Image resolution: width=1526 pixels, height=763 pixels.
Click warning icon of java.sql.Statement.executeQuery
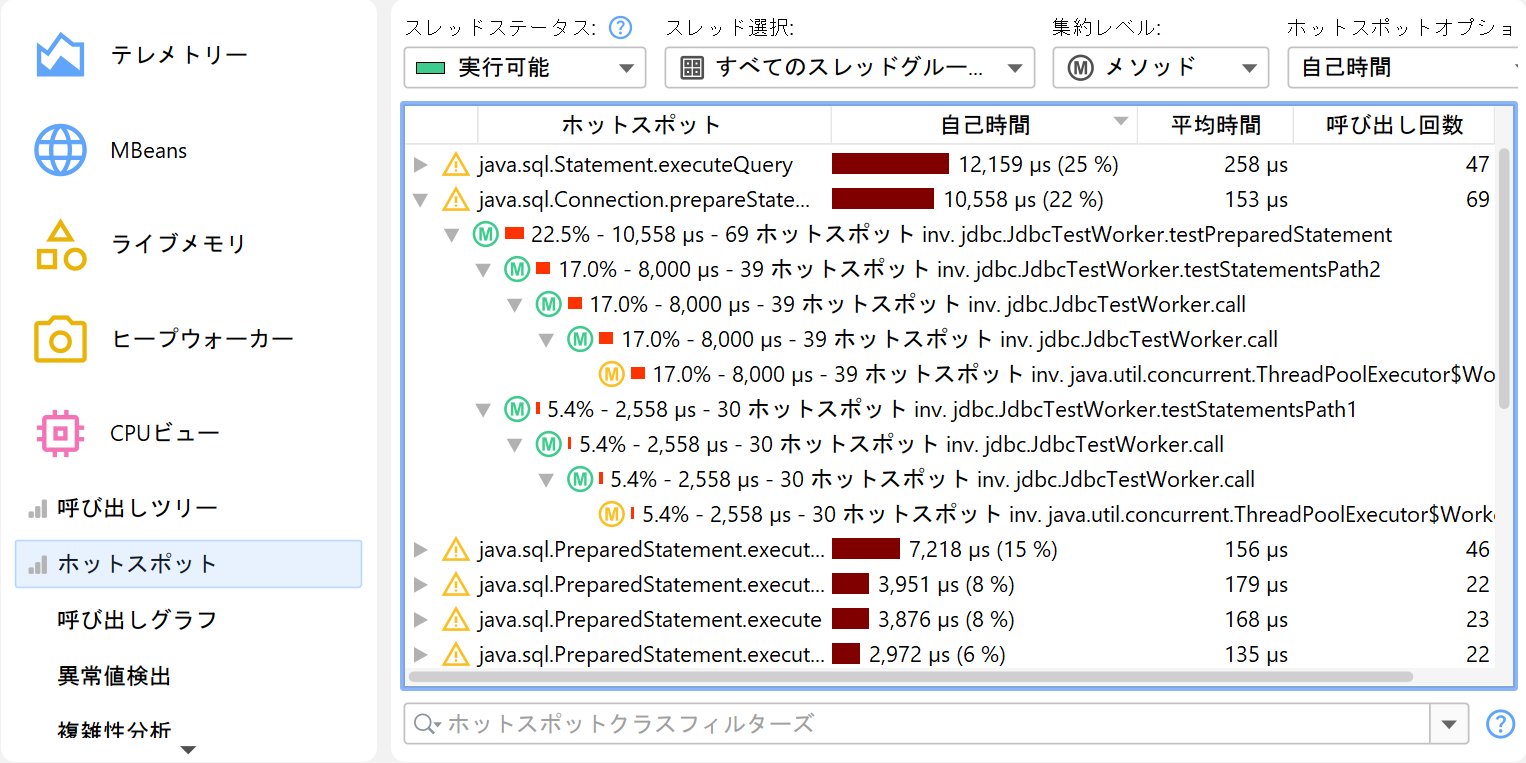pyautogui.click(x=456, y=165)
